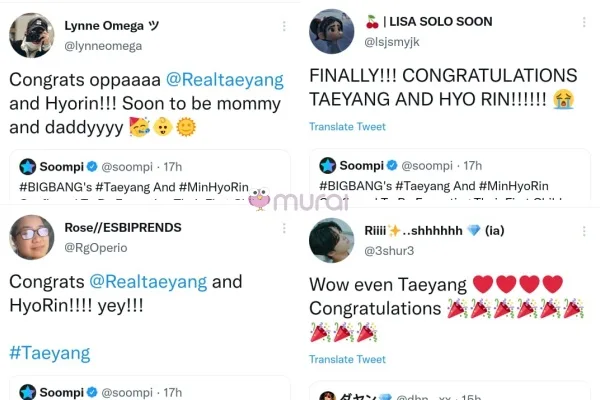The image size is (600, 400).
Task: Translate the LISA SOLO SOON tweet
Action: click(x=347, y=127)
